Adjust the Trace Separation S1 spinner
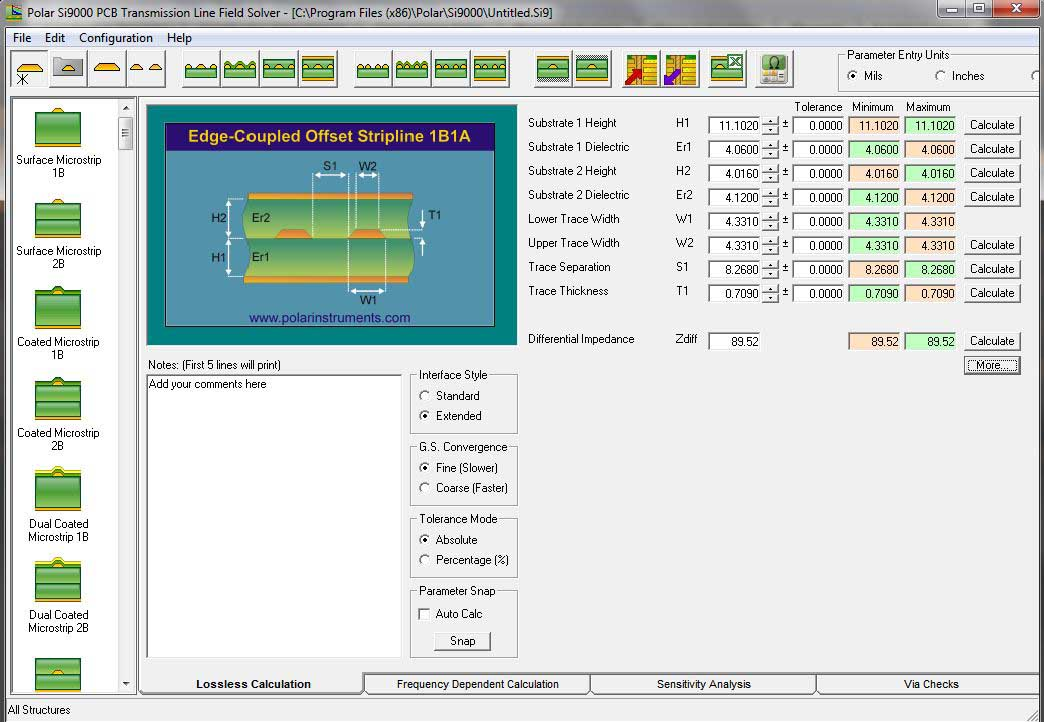Image resolution: width=1044 pixels, height=722 pixels. click(770, 269)
